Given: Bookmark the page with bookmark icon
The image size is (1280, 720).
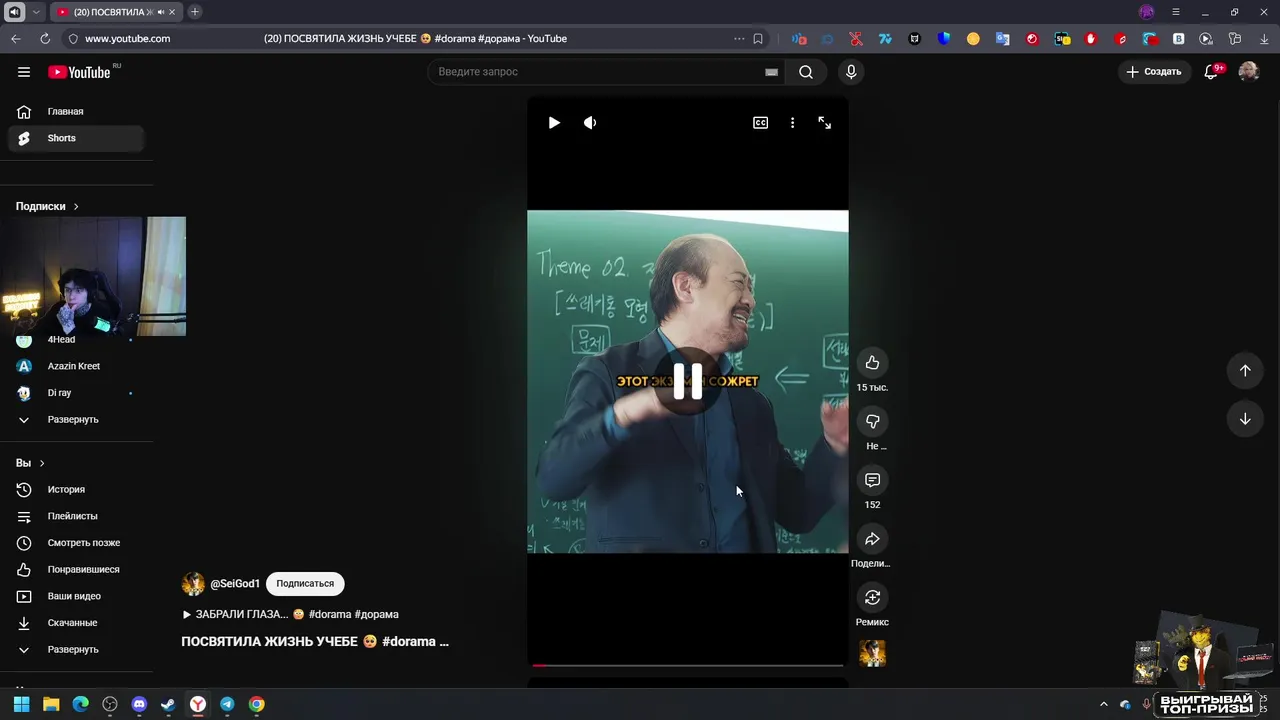Looking at the screenshot, I should point(758,39).
